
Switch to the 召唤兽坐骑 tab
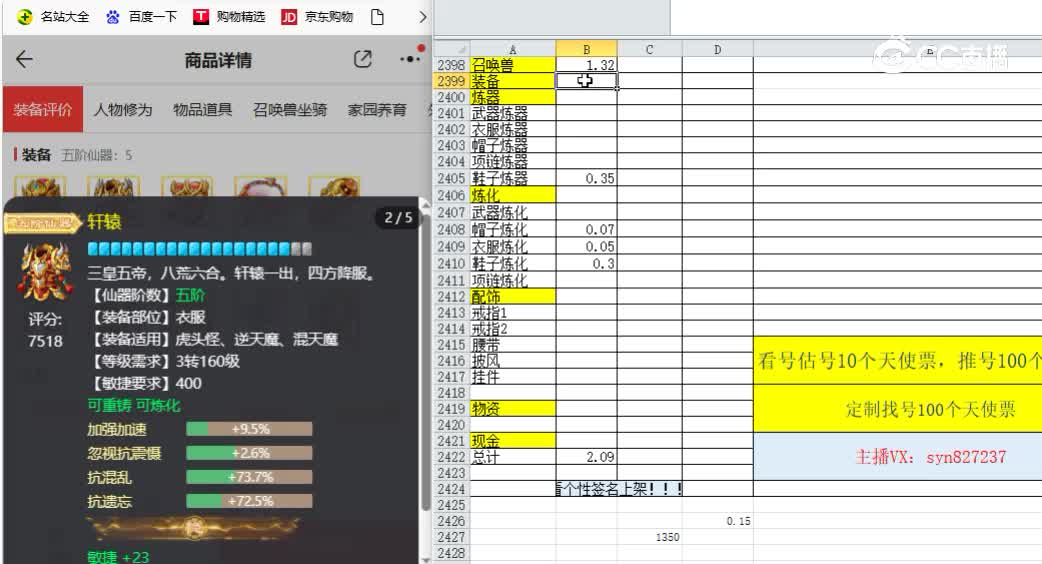click(x=290, y=110)
